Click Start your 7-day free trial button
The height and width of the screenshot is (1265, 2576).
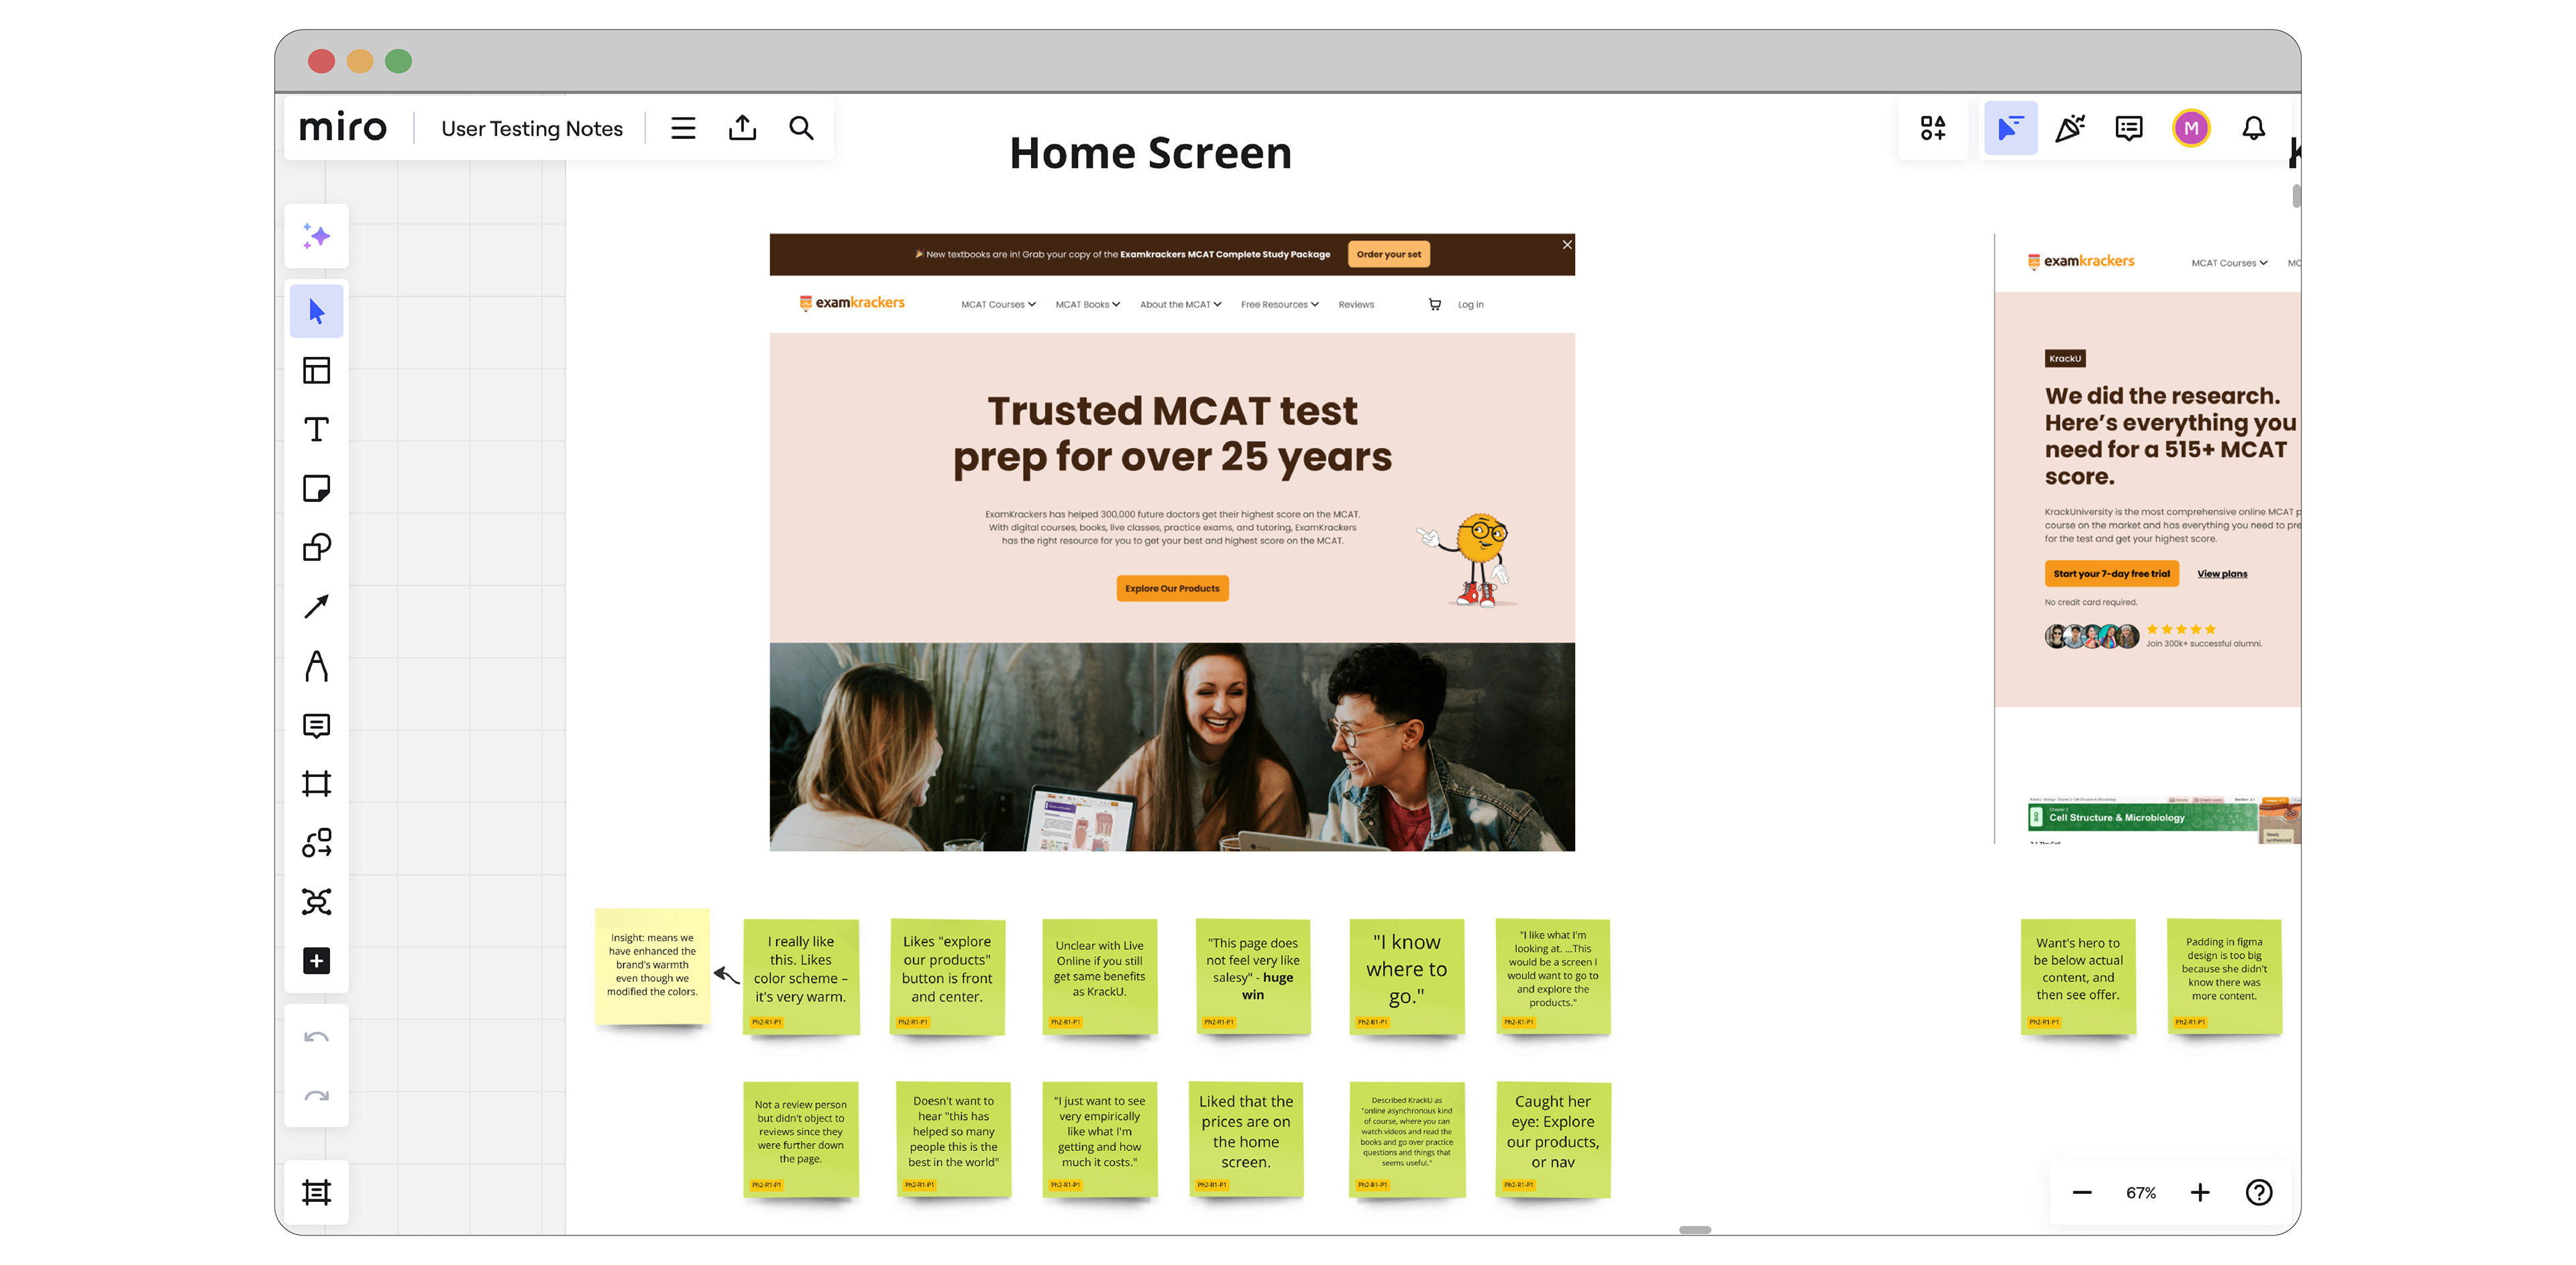[2111, 573]
